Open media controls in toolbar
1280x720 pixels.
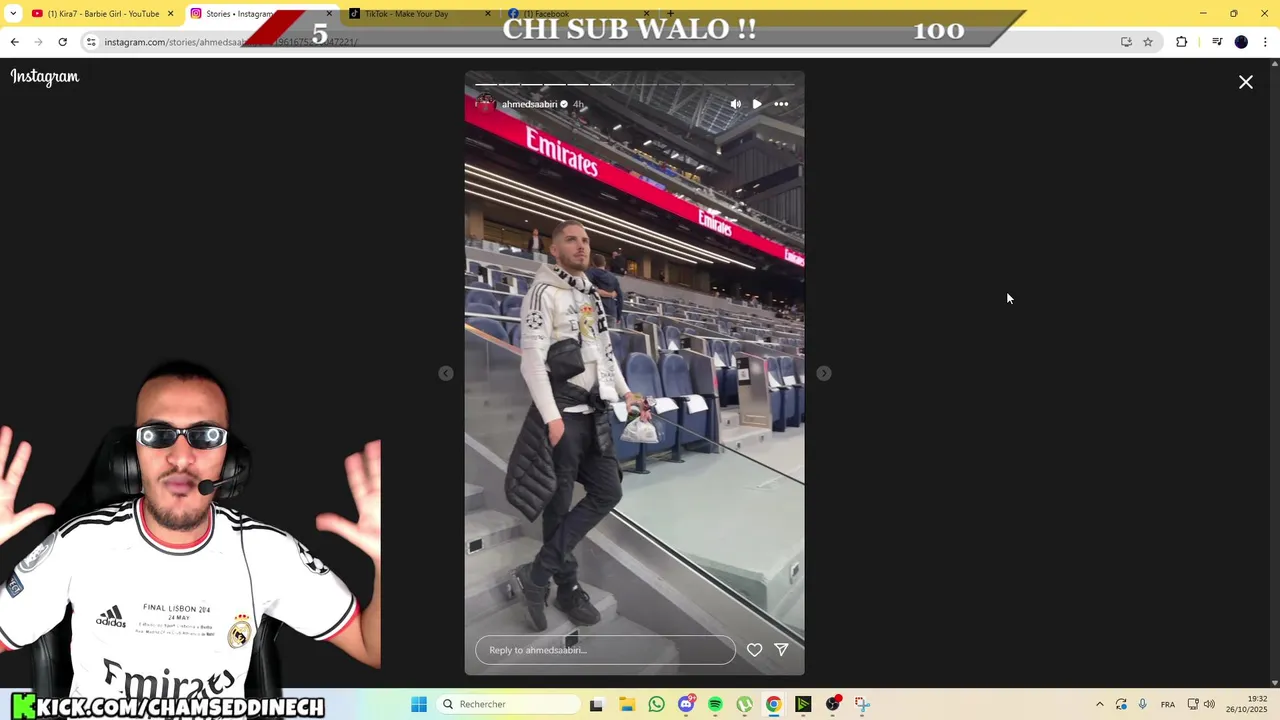pyautogui.click(x=1217, y=42)
